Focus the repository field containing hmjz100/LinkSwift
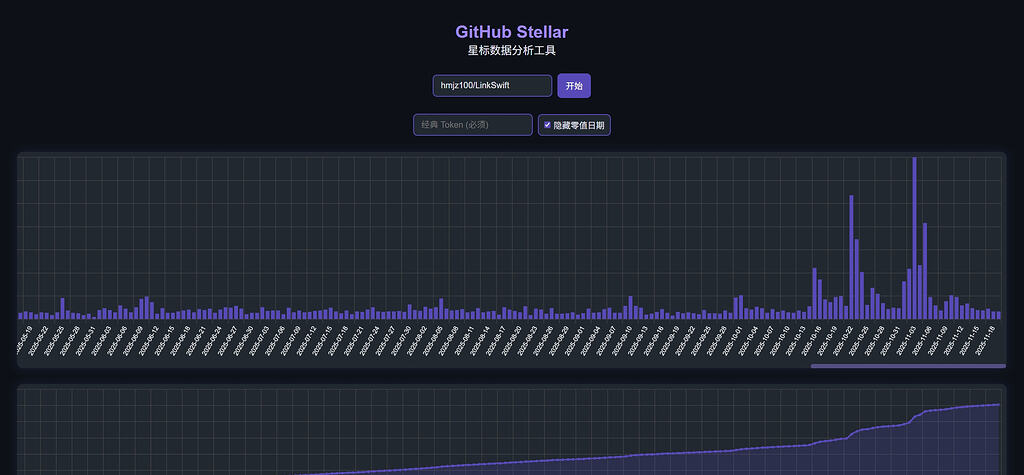 point(492,86)
